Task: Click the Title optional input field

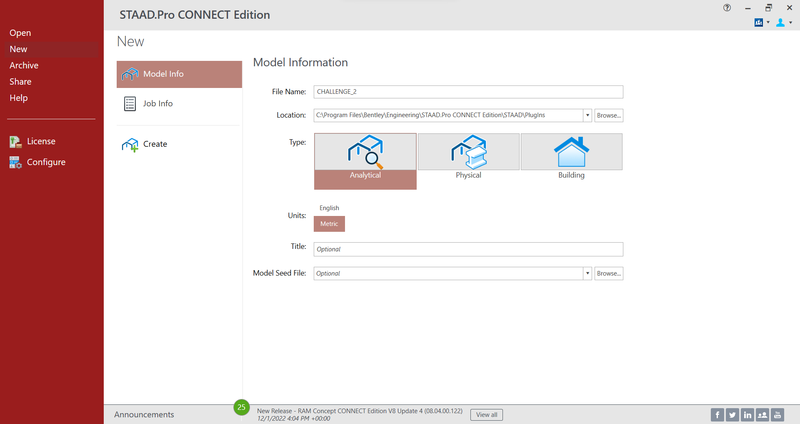Action: pyautogui.click(x=468, y=250)
